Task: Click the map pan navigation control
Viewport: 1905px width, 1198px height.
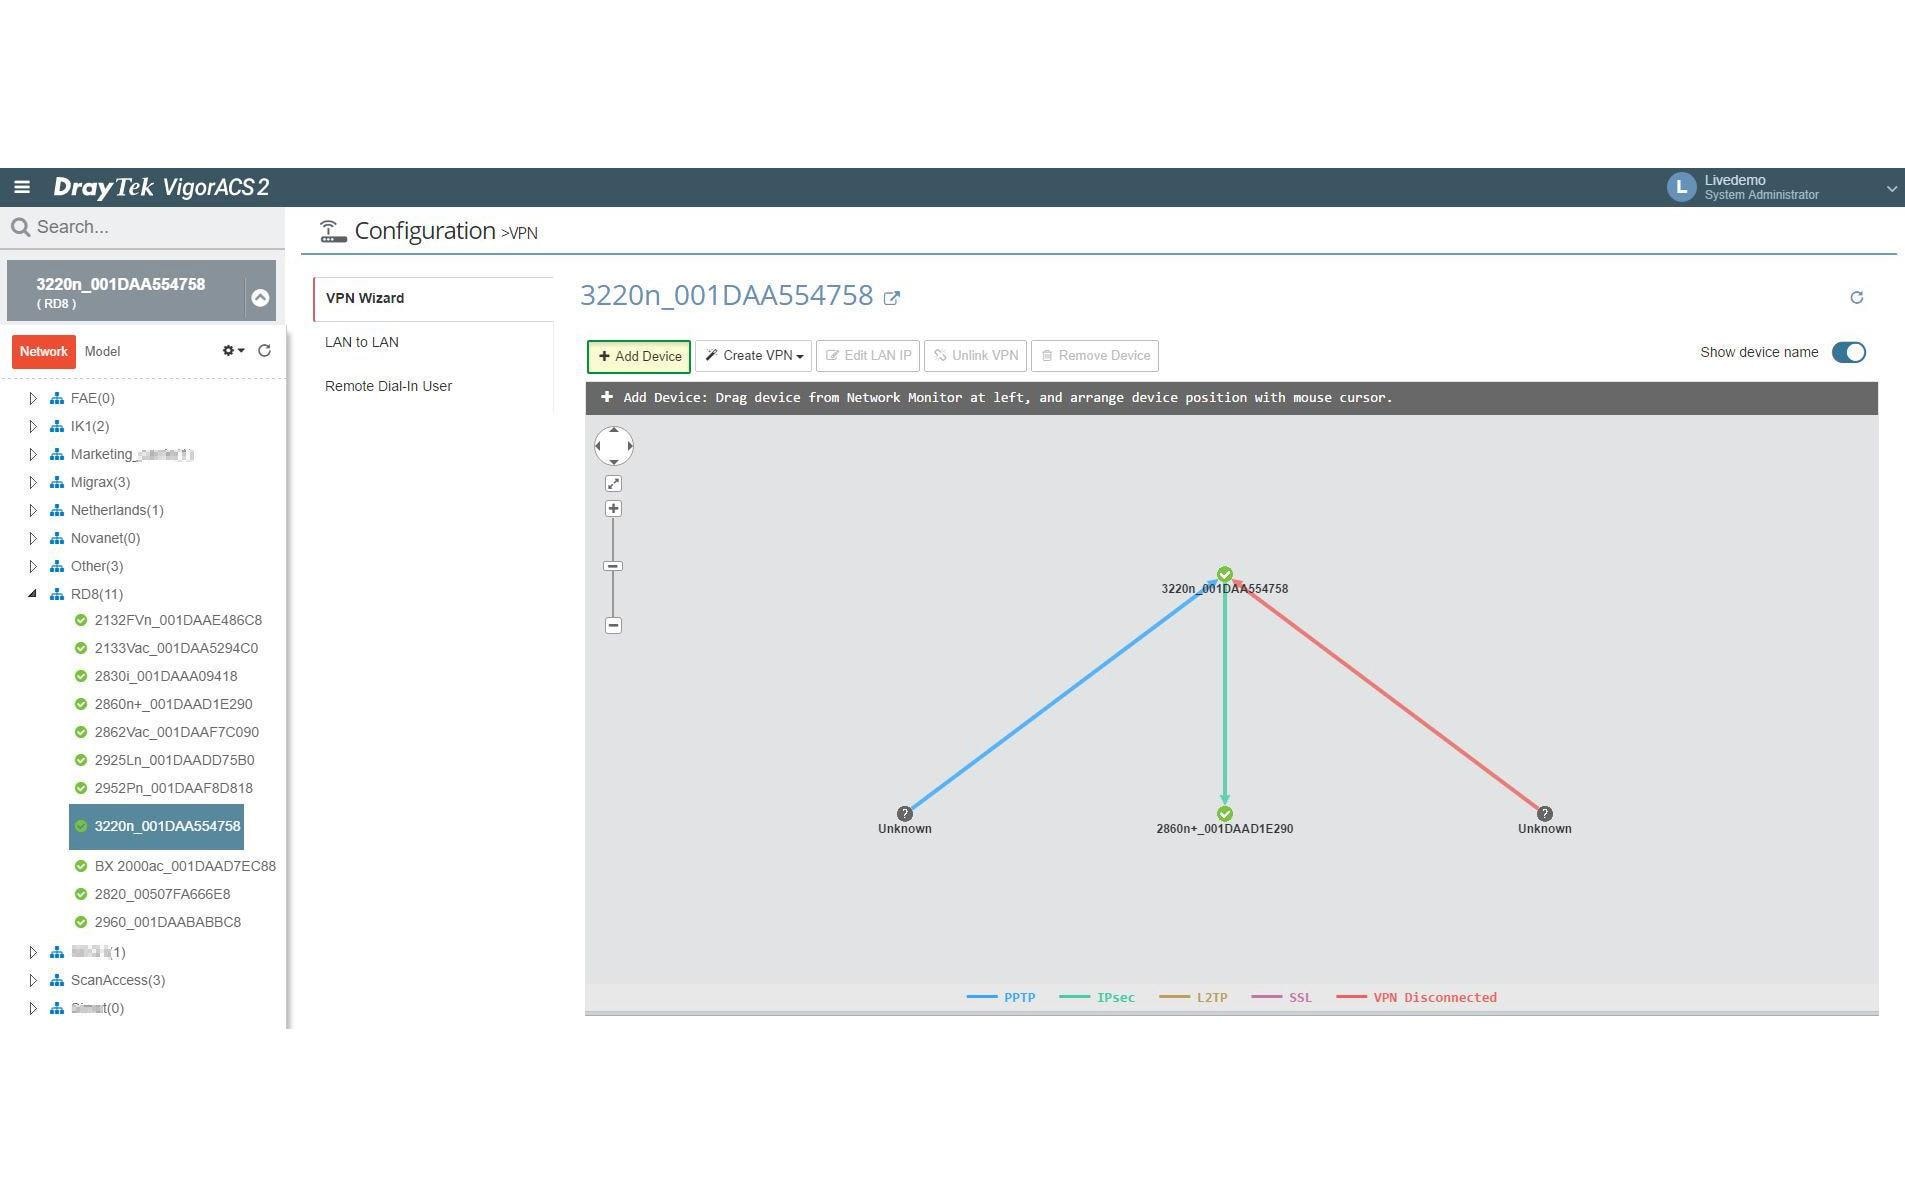Action: pyautogui.click(x=613, y=446)
